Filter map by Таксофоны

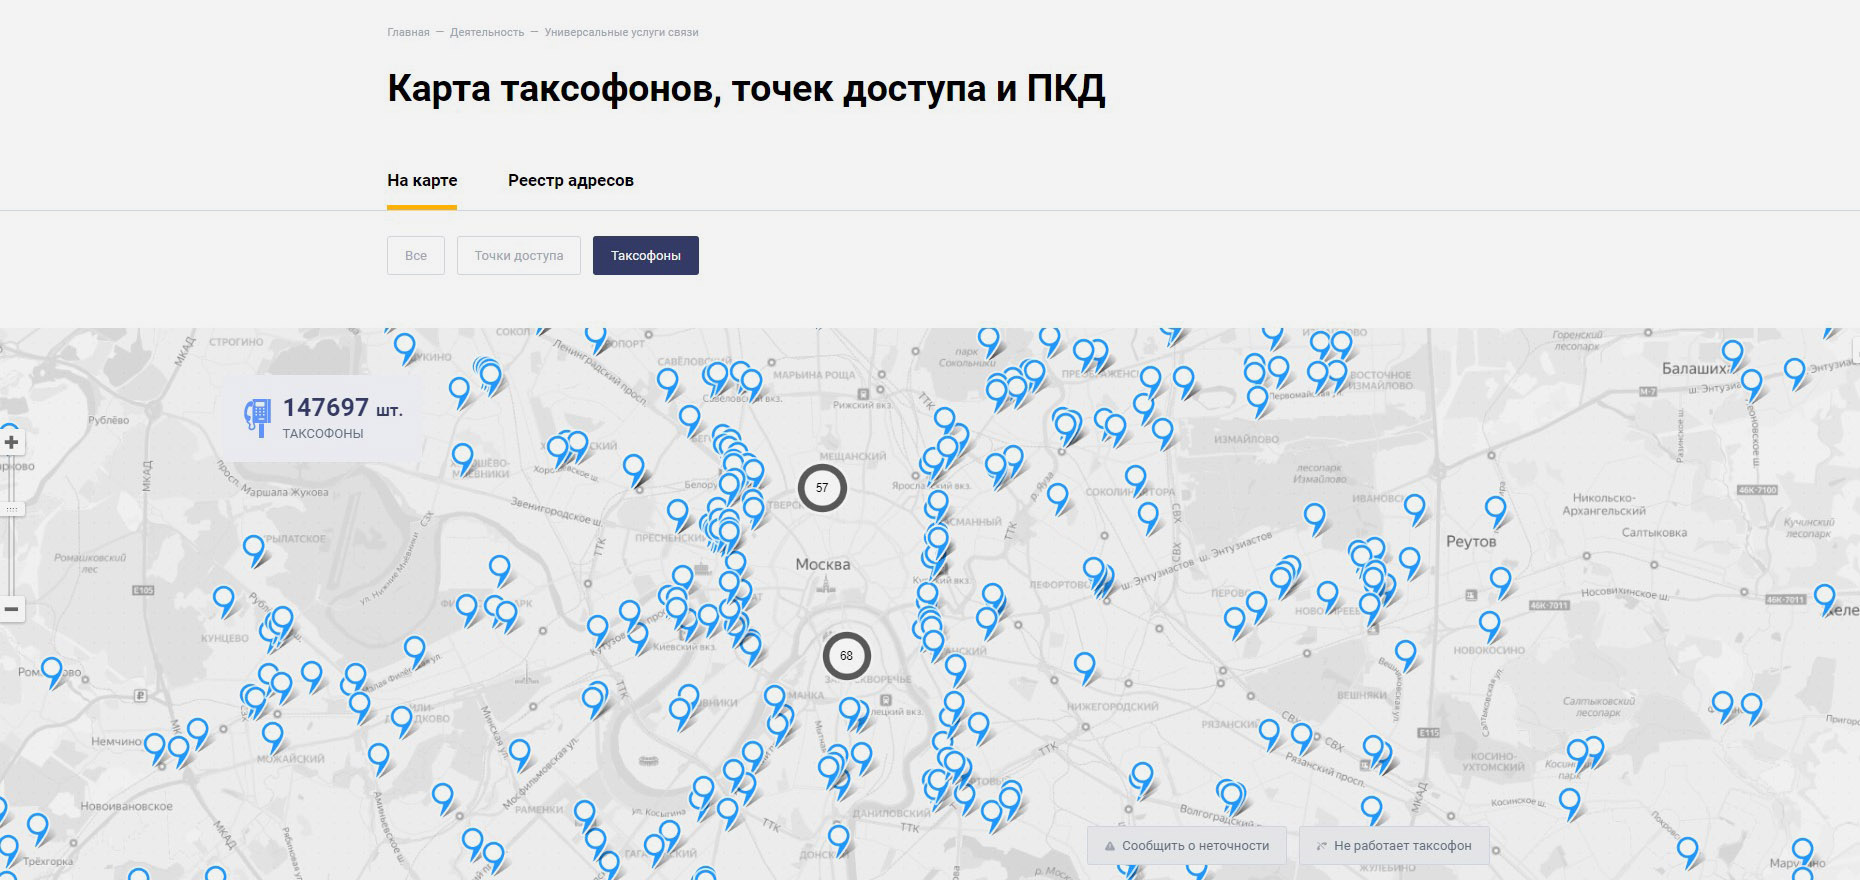coord(646,255)
